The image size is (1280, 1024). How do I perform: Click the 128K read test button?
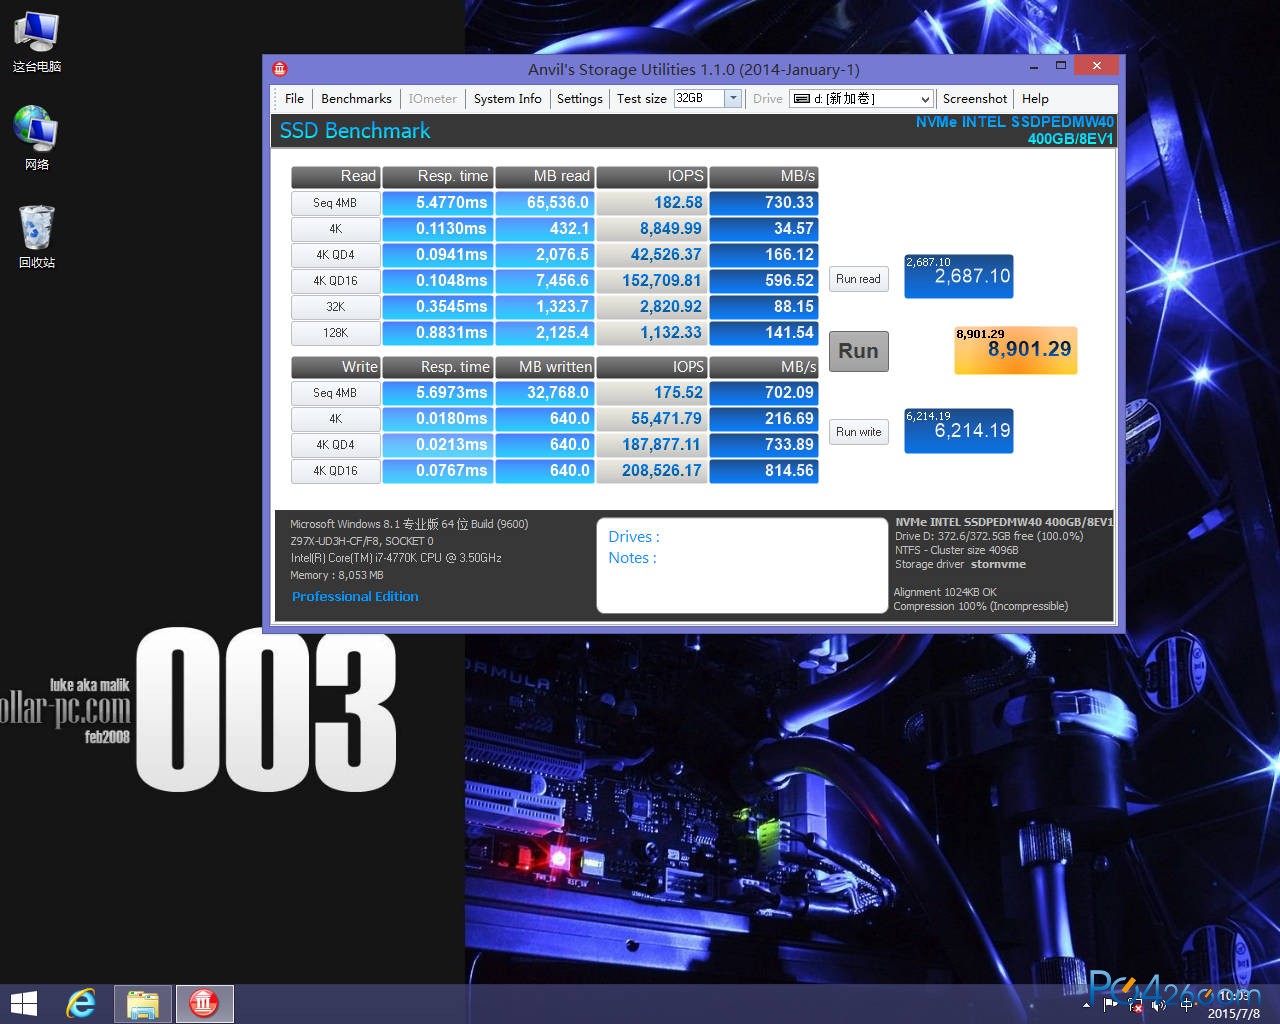[335, 333]
